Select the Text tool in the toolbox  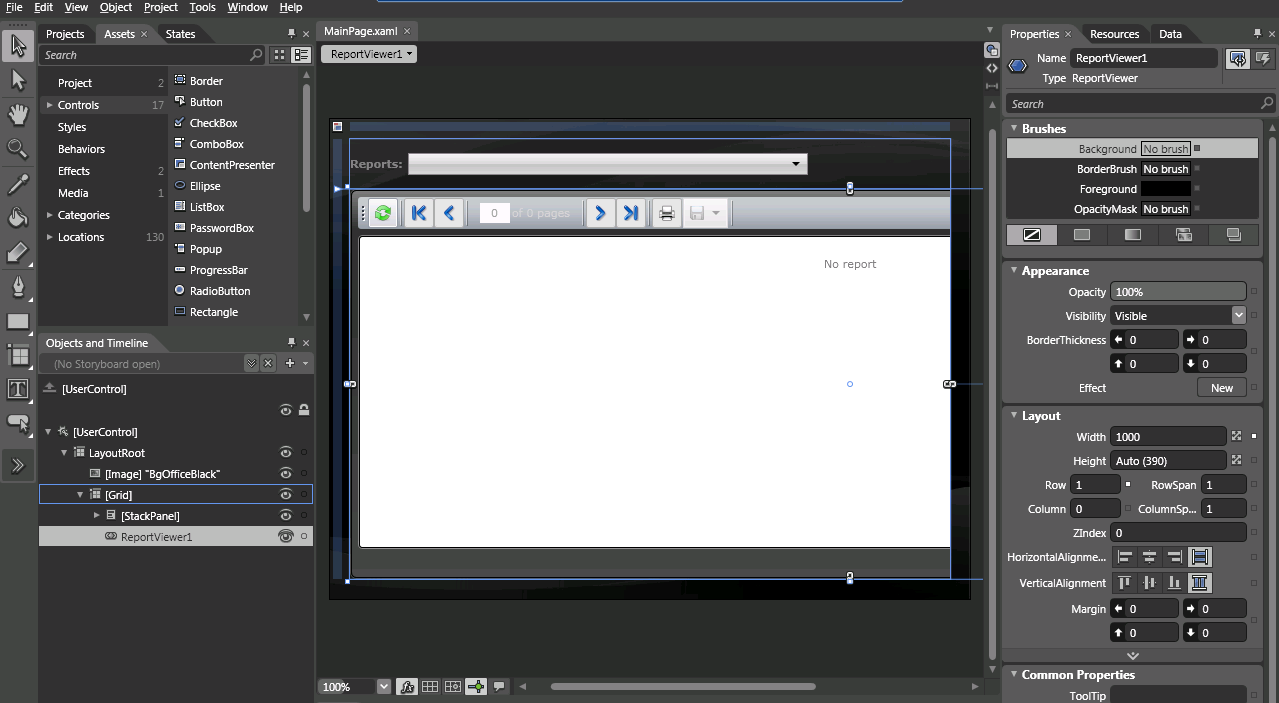[x=18, y=388]
